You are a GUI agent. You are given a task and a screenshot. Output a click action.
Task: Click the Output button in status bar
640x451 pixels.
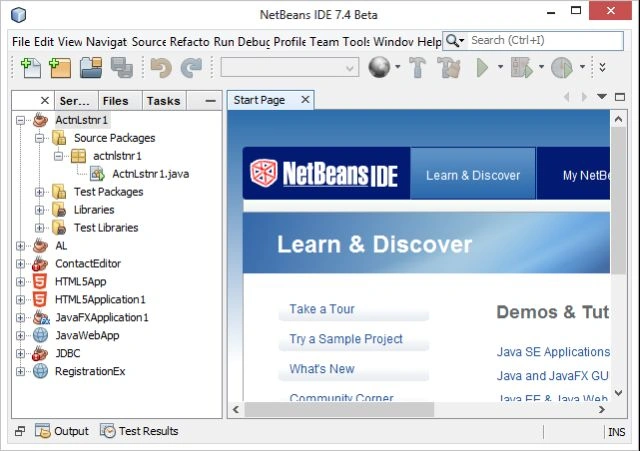62,431
